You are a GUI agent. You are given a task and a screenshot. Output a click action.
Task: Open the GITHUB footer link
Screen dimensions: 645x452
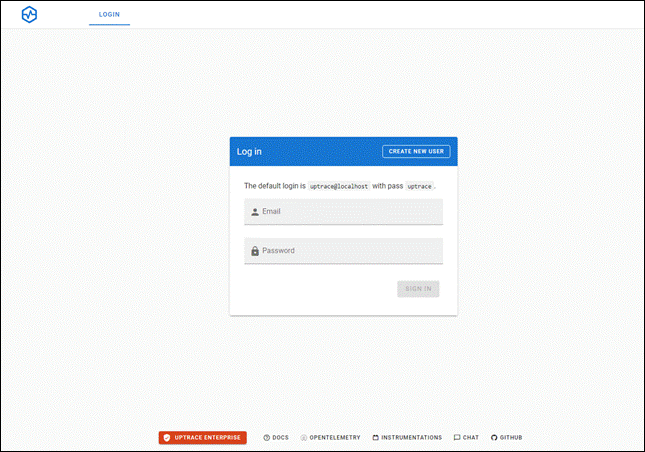click(x=506, y=438)
